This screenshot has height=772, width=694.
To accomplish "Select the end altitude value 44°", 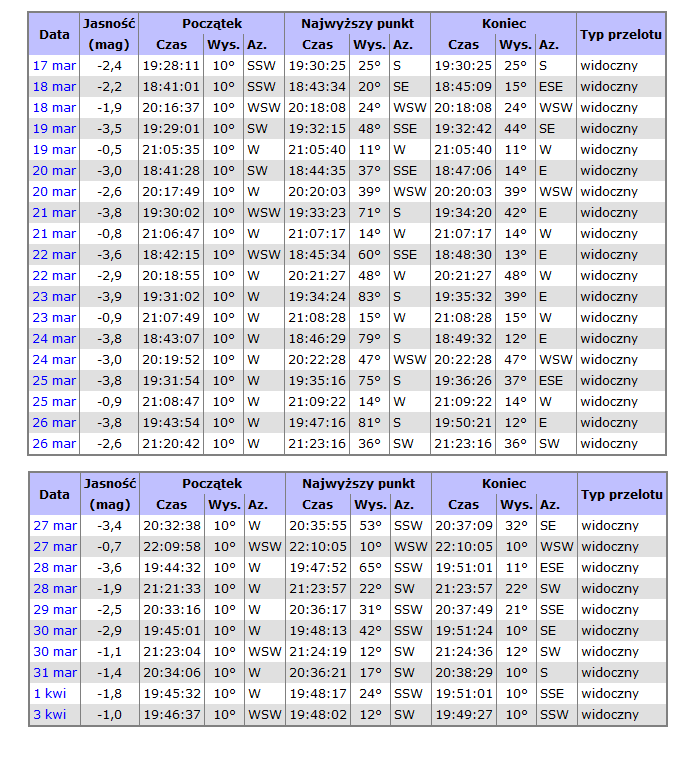I will click(515, 129).
